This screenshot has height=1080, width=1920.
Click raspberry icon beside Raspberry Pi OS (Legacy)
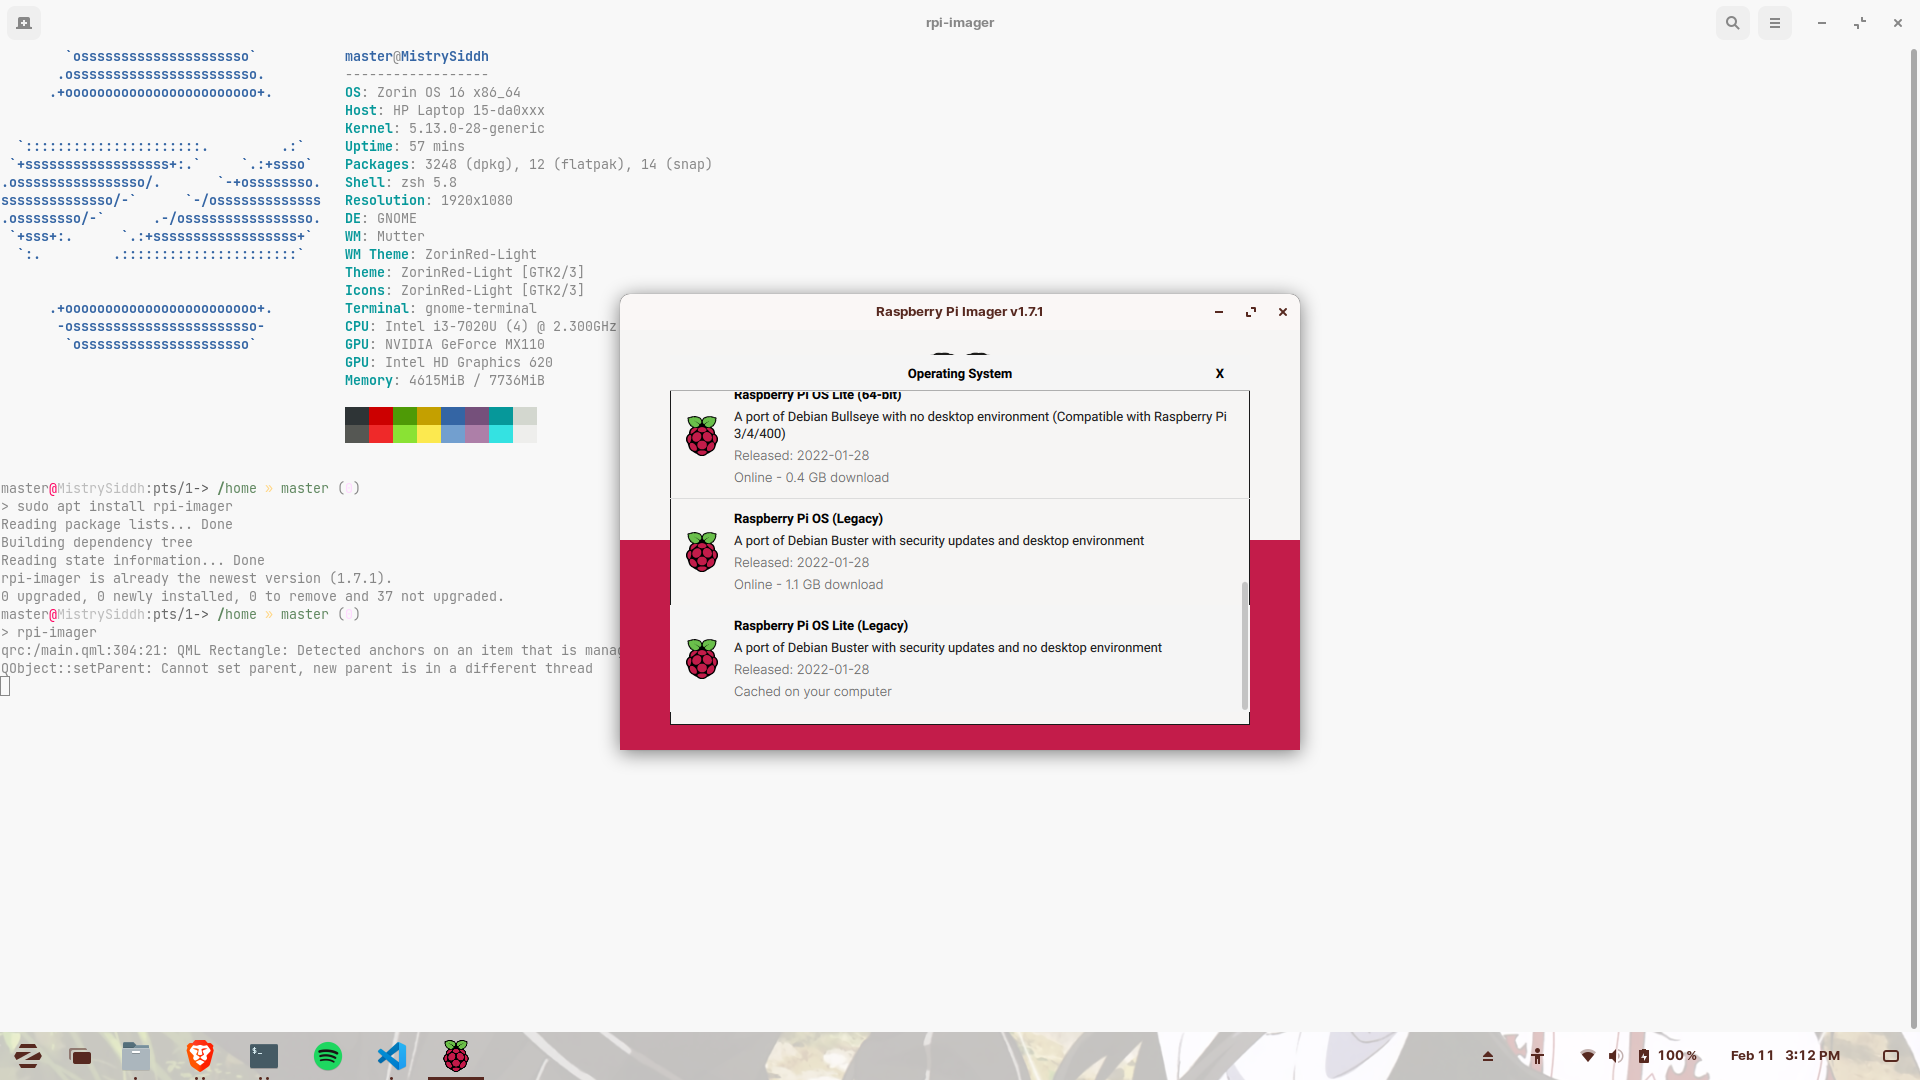(702, 552)
